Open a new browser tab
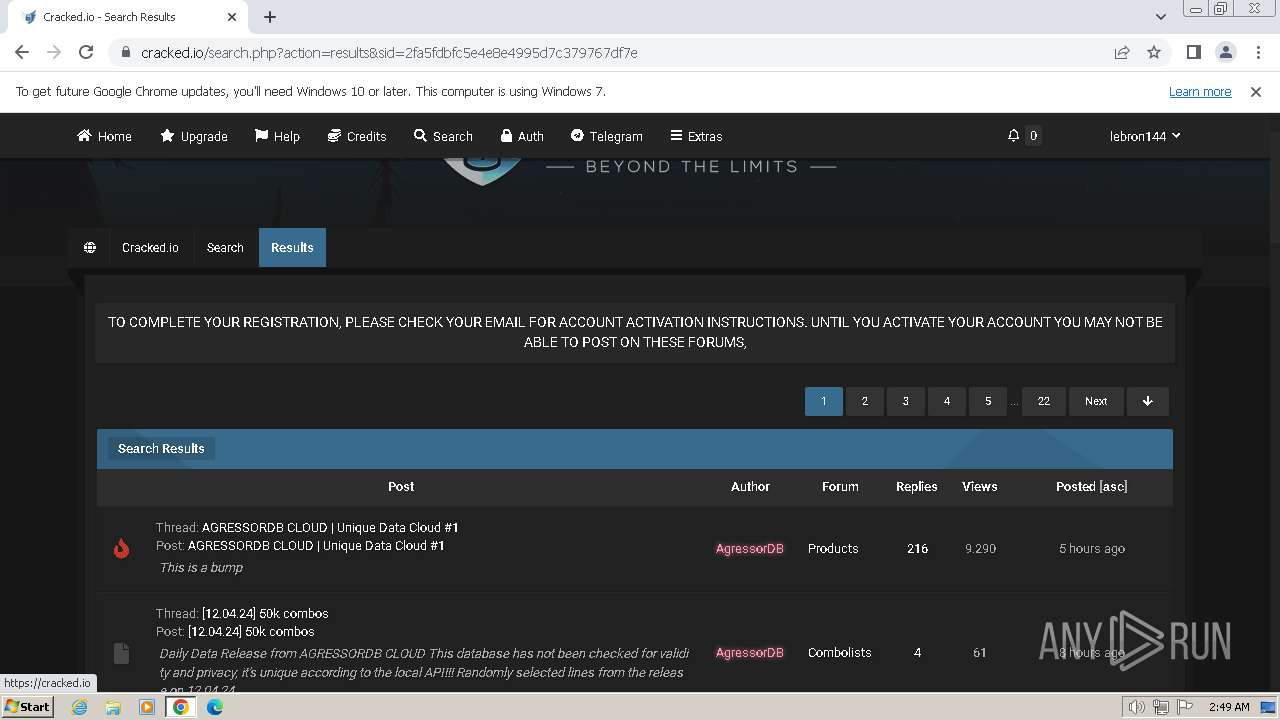 click(270, 17)
